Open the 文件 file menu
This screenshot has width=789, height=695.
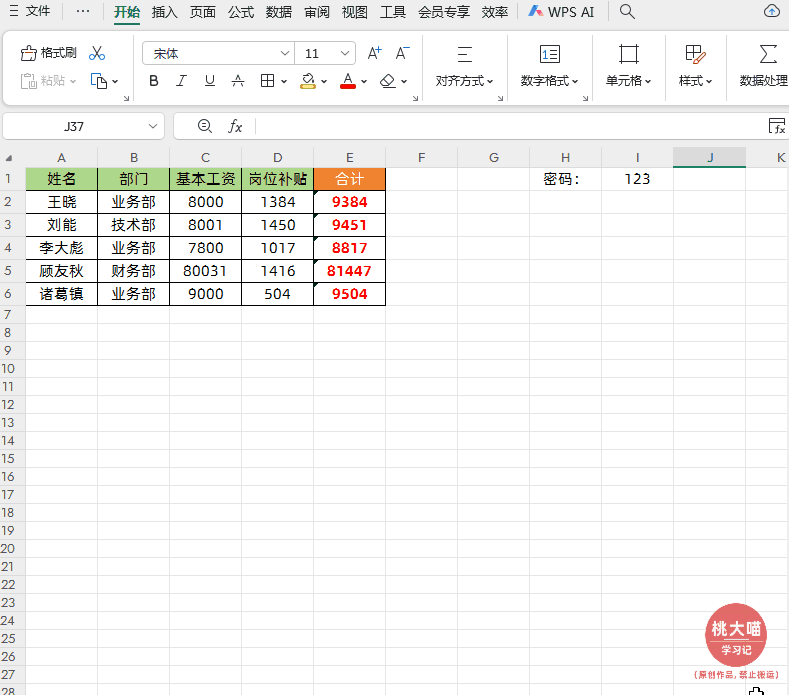[30, 11]
